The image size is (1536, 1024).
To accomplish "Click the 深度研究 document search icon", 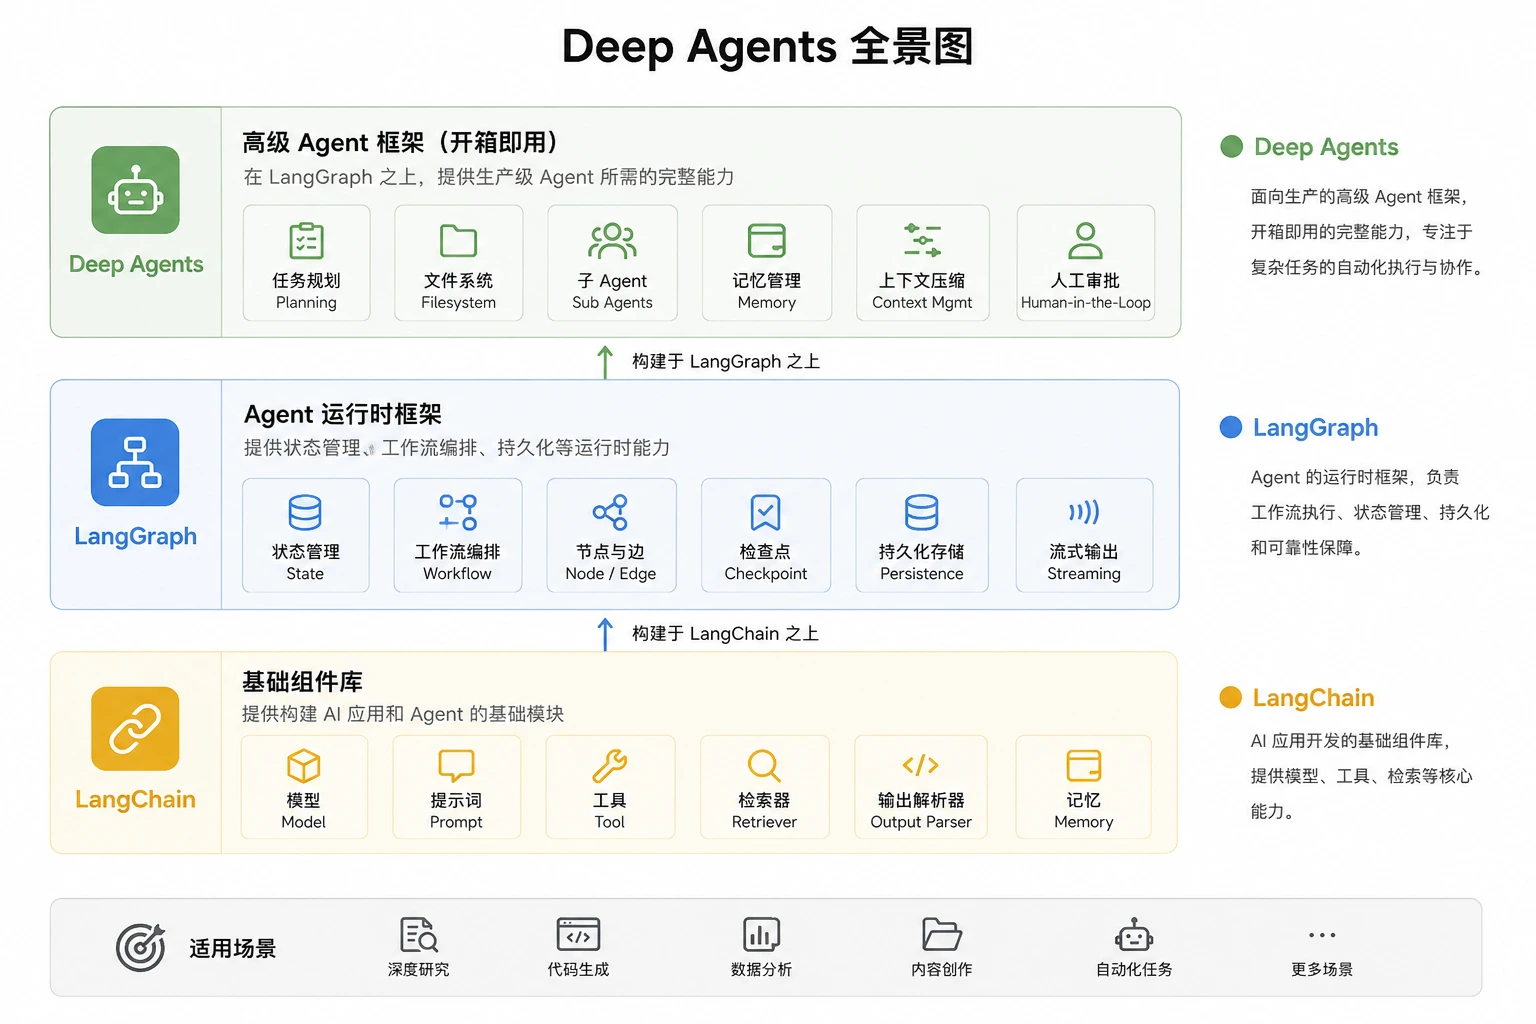I will pyautogui.click(x=419, y=935).
